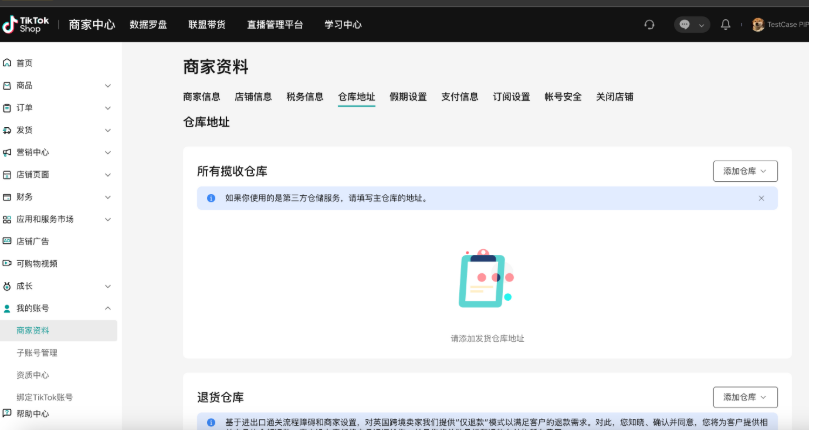Click the 首页 home icon
This screenshot has width=817, height=430.
(x=7, y=63)
